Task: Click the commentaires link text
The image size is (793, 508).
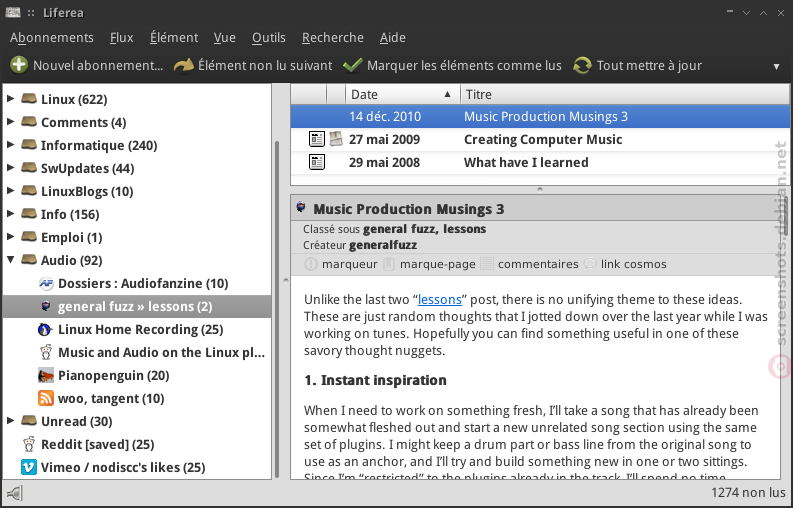Action: click(538, 264)
